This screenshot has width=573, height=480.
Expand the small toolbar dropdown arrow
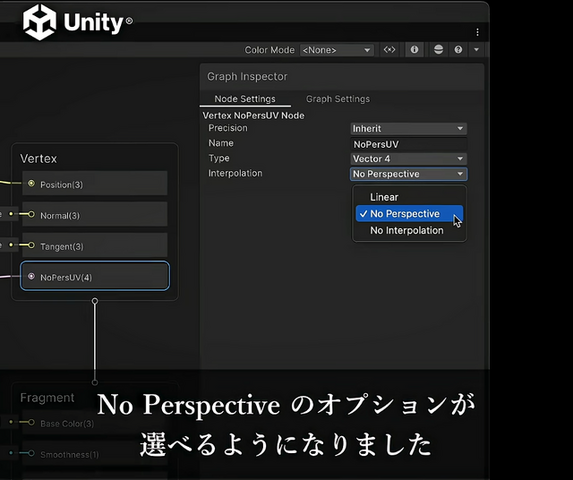pos(476,49)
